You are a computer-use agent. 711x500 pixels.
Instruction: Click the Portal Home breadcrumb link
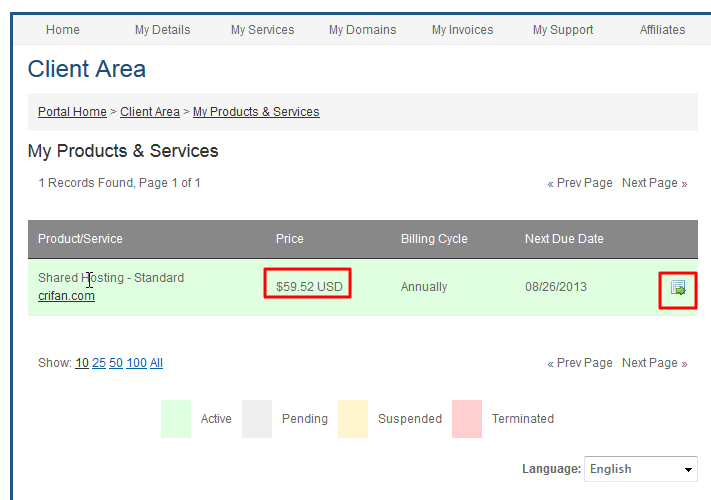coord(72,112)
